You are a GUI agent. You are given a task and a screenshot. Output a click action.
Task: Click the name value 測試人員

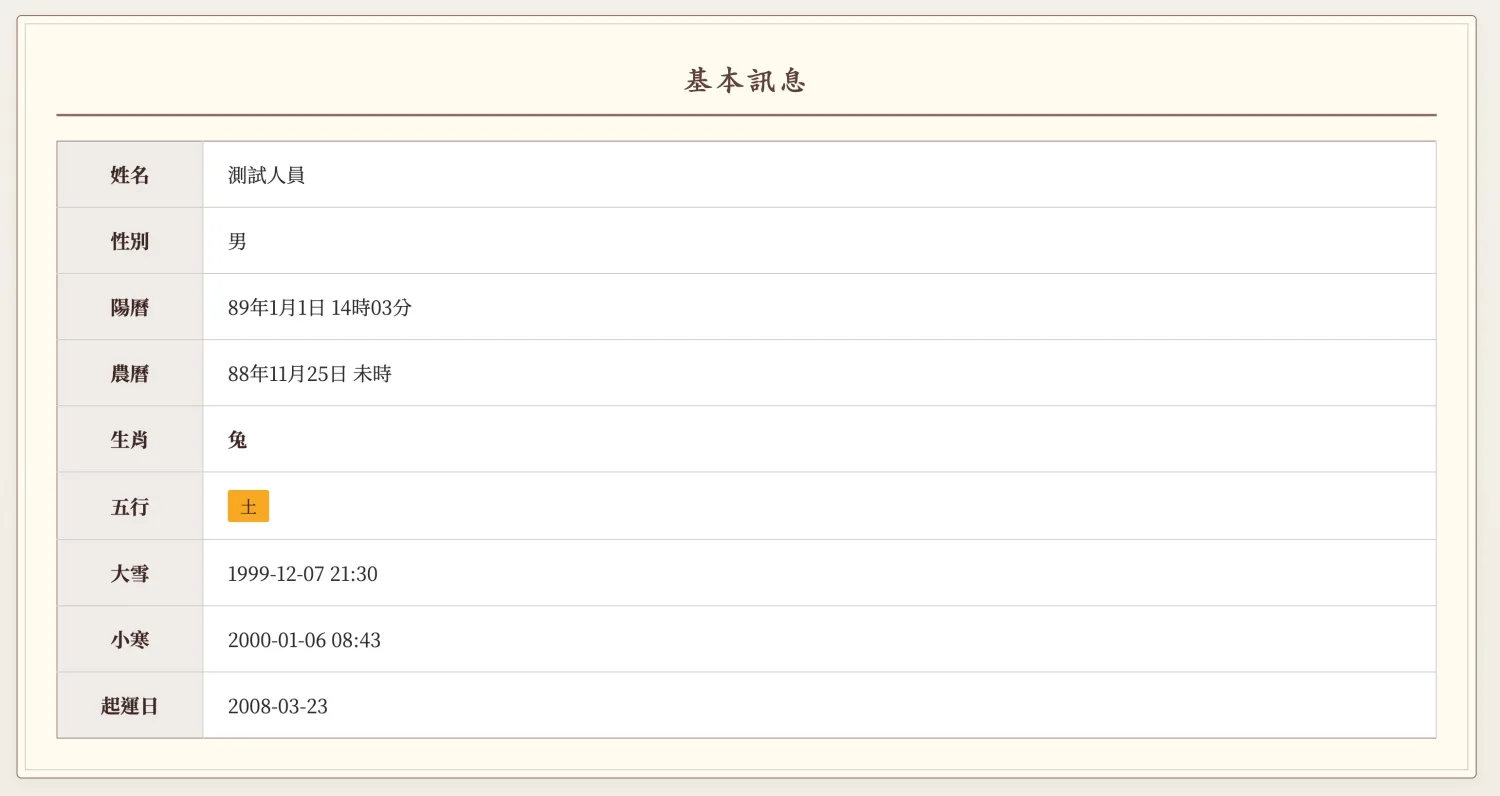pyautogui.click(x=266, y=175)
